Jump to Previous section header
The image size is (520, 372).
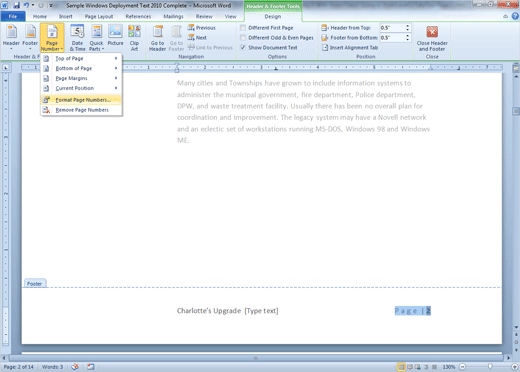pos(202,28)
